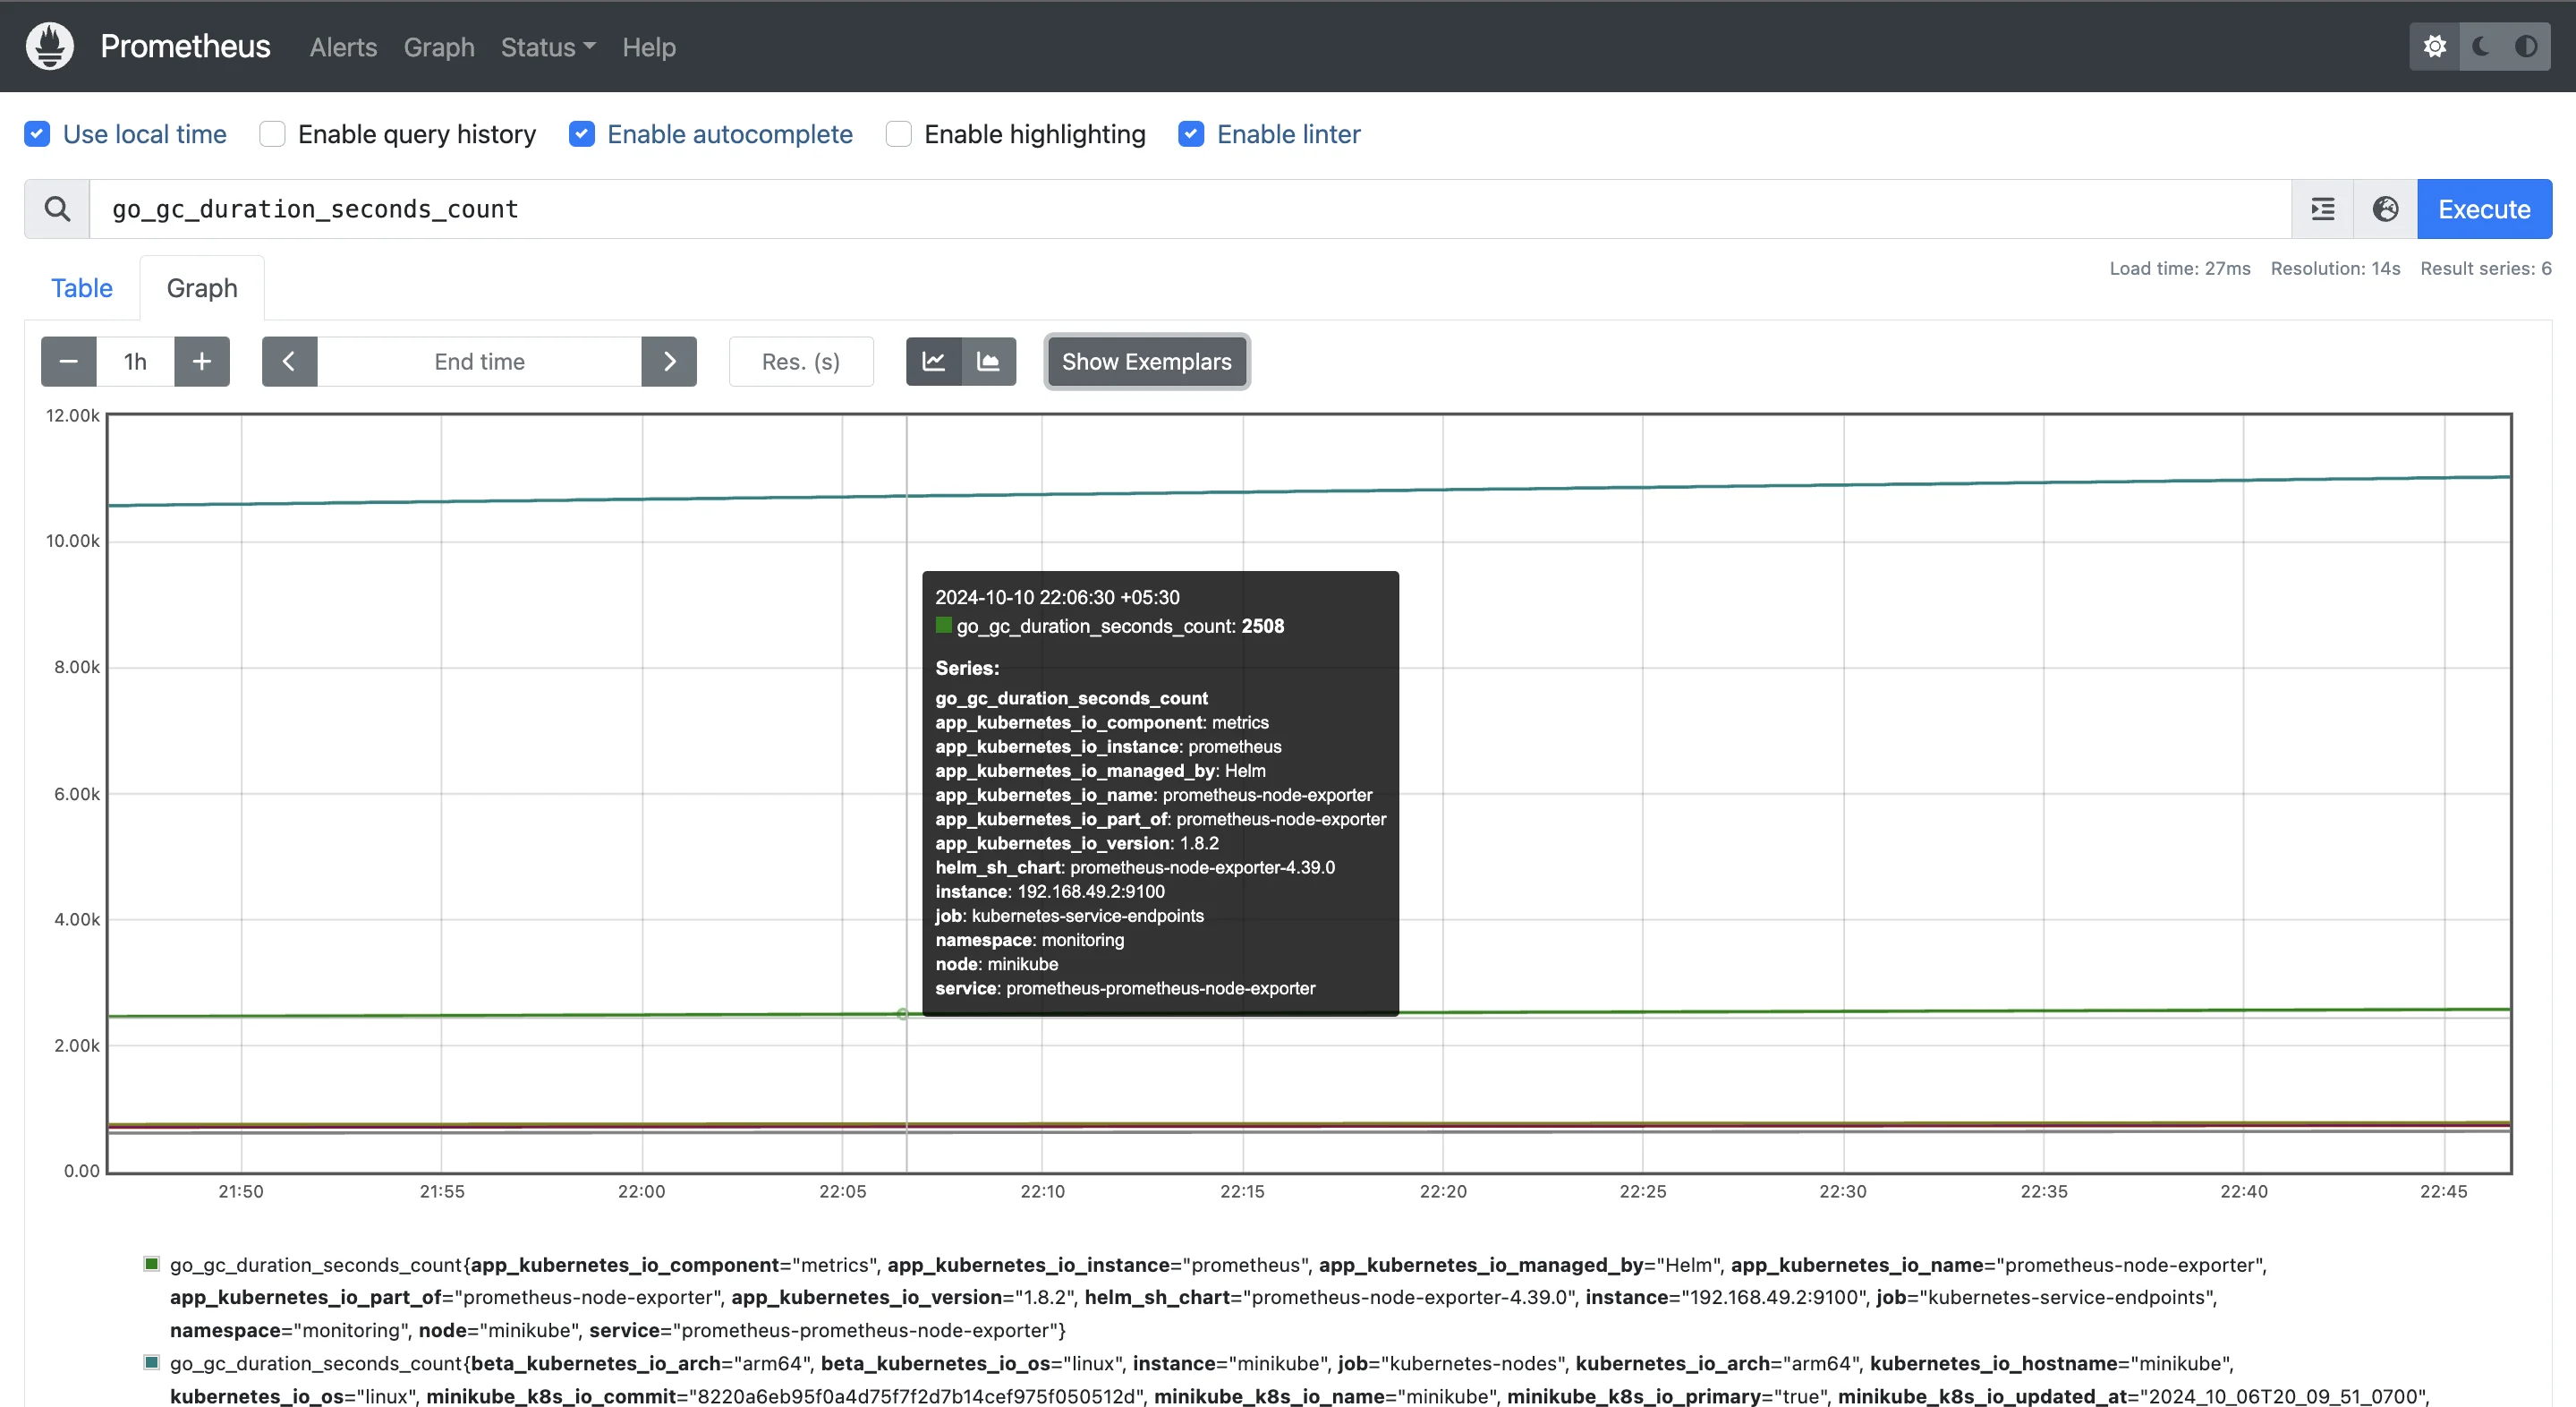
Task: Open the metrics explorer globe icon
Action: coord(2386,209)
